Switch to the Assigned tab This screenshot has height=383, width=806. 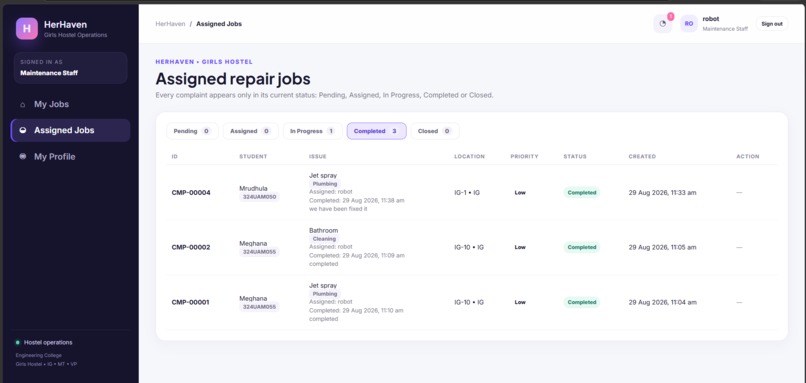[x=250, y=131]
